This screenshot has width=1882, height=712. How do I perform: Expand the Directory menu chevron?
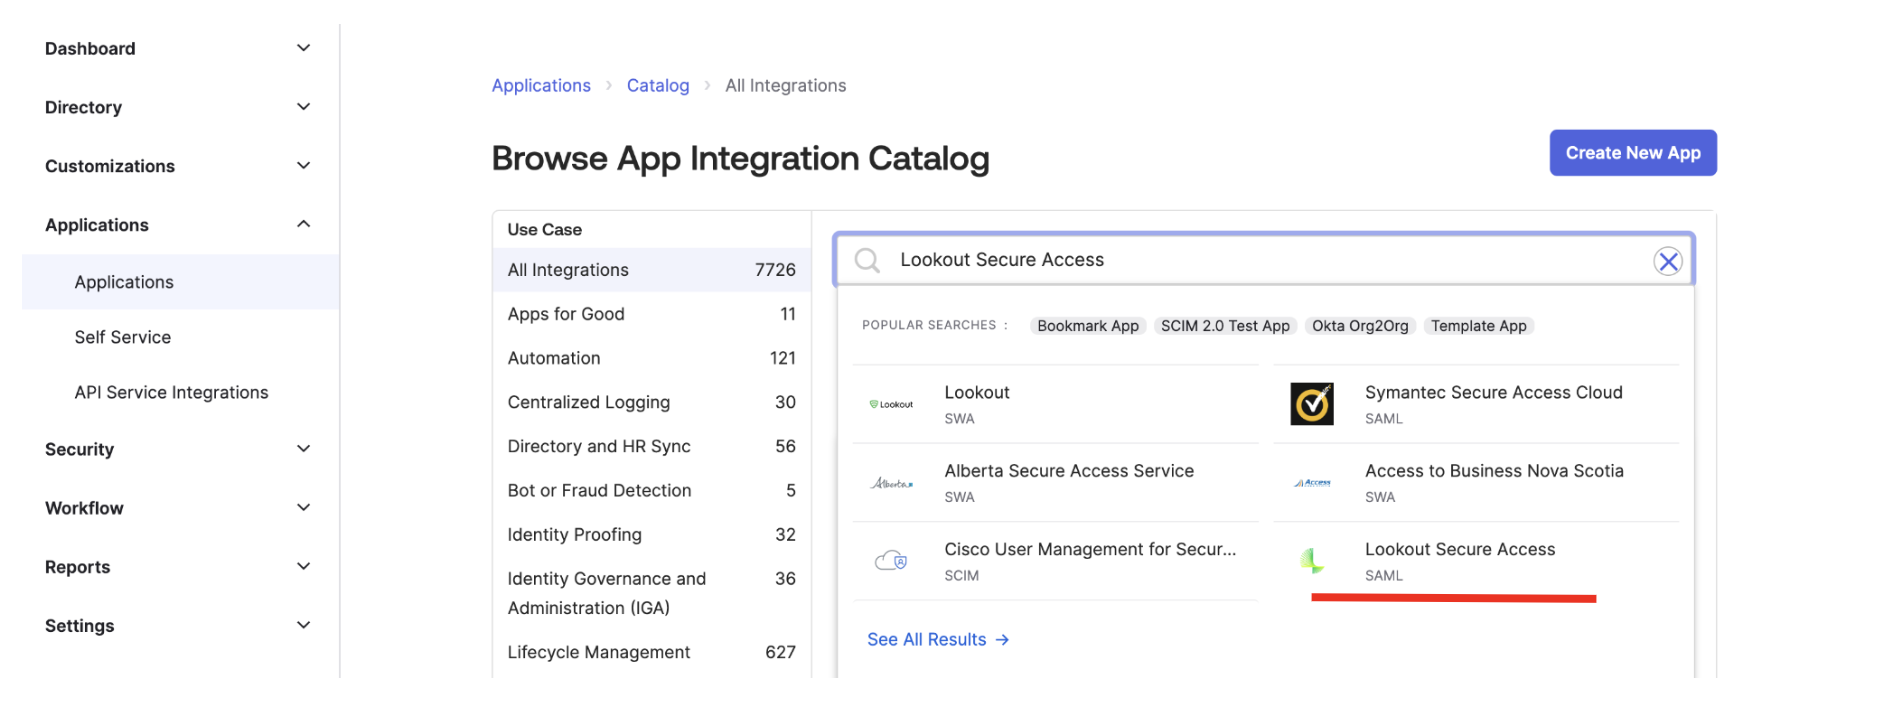pos(304,107)
